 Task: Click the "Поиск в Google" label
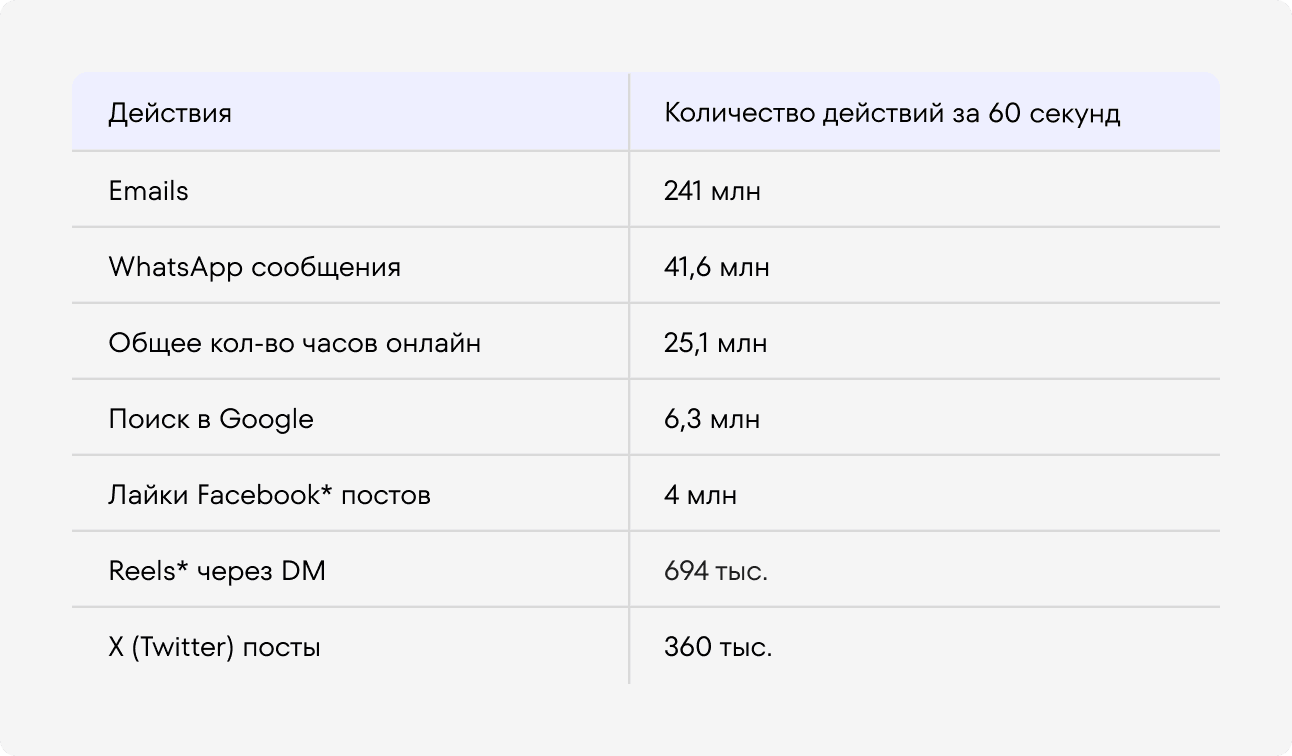(211, 419)
